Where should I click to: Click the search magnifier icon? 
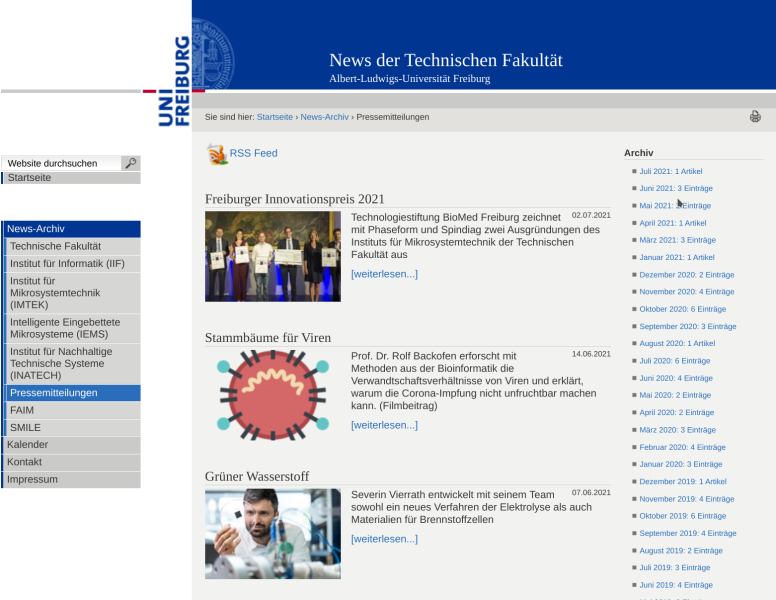pos(130,163)
